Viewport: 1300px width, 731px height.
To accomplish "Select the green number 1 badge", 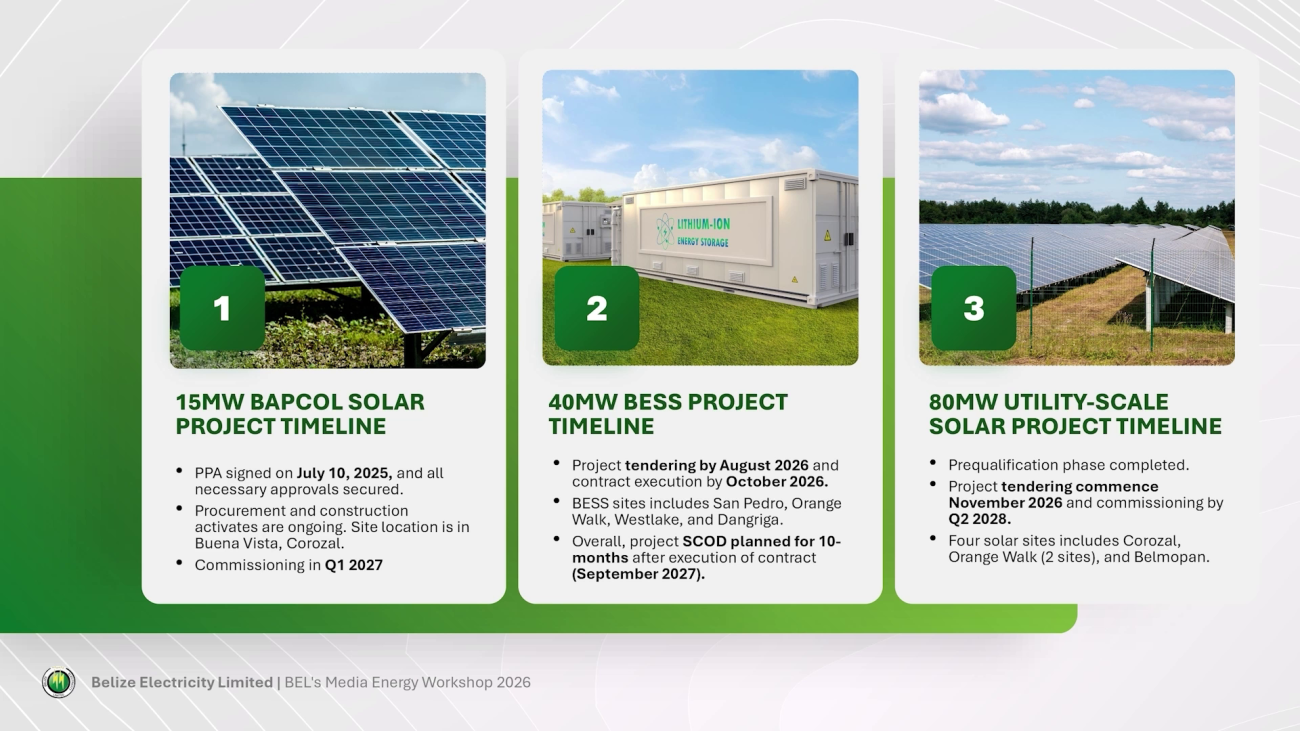I will pos(222,308).
